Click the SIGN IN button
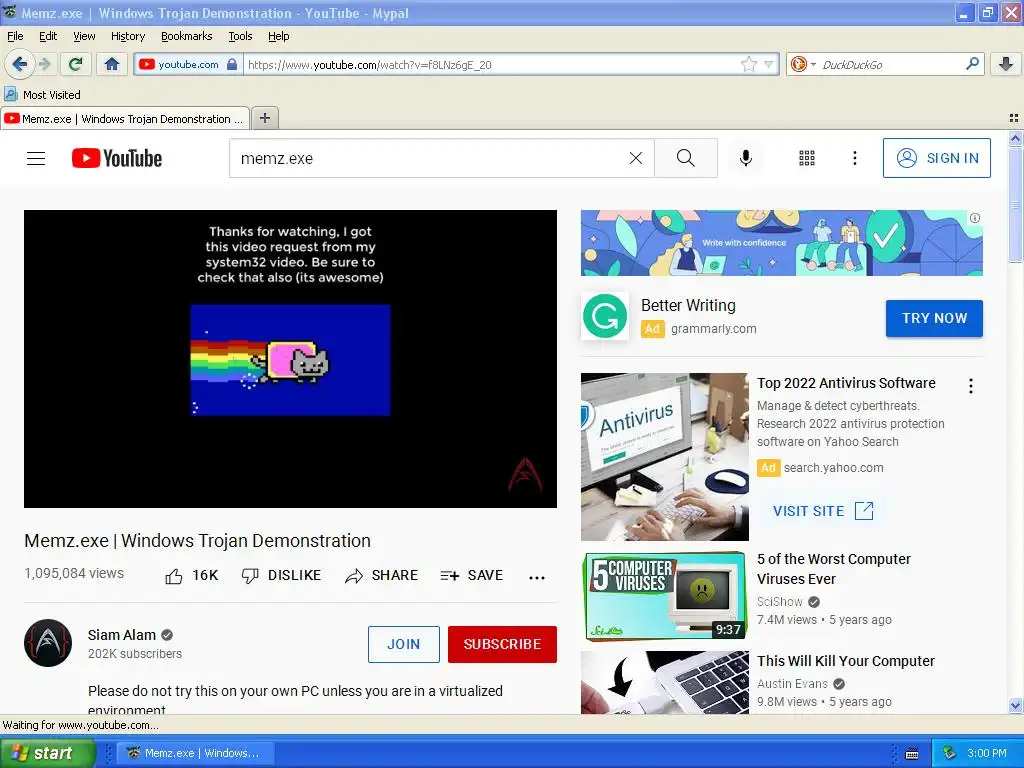The image size is (1024, 768). pyautogui.click(x=936, y=158)
